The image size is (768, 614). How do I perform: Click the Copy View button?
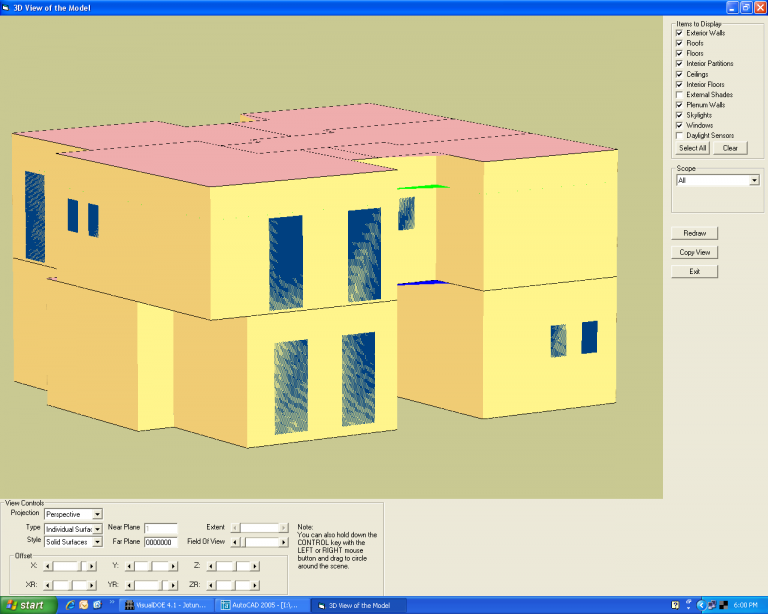[x=694, y=252]
